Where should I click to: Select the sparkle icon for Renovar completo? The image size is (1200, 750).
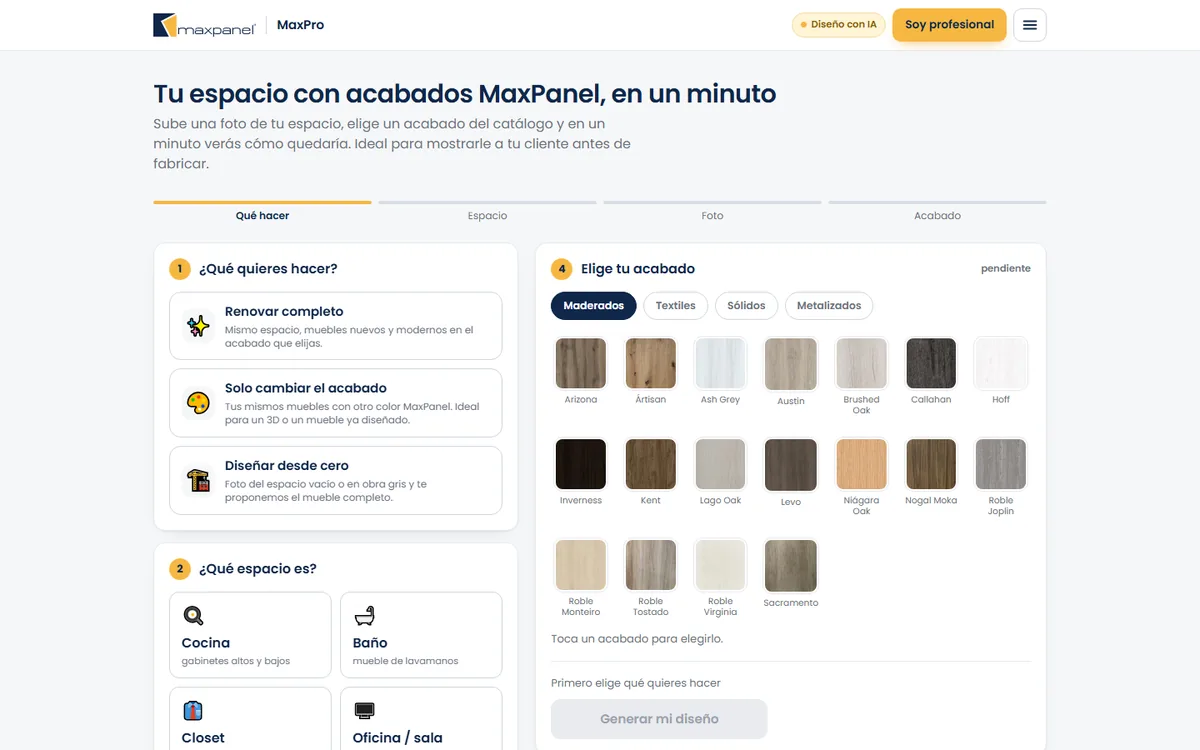pos(198,326)
